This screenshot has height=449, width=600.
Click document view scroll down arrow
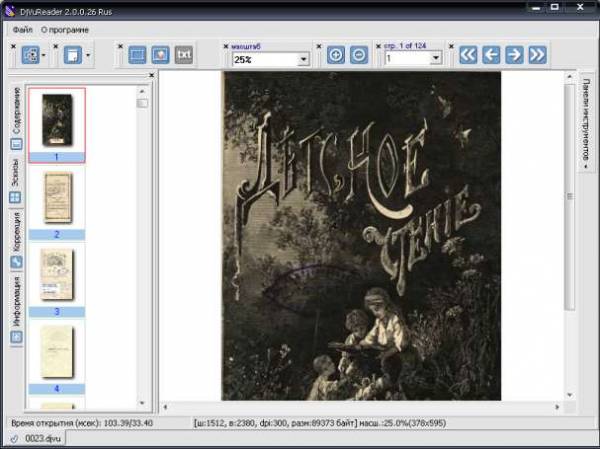point(570,395)
